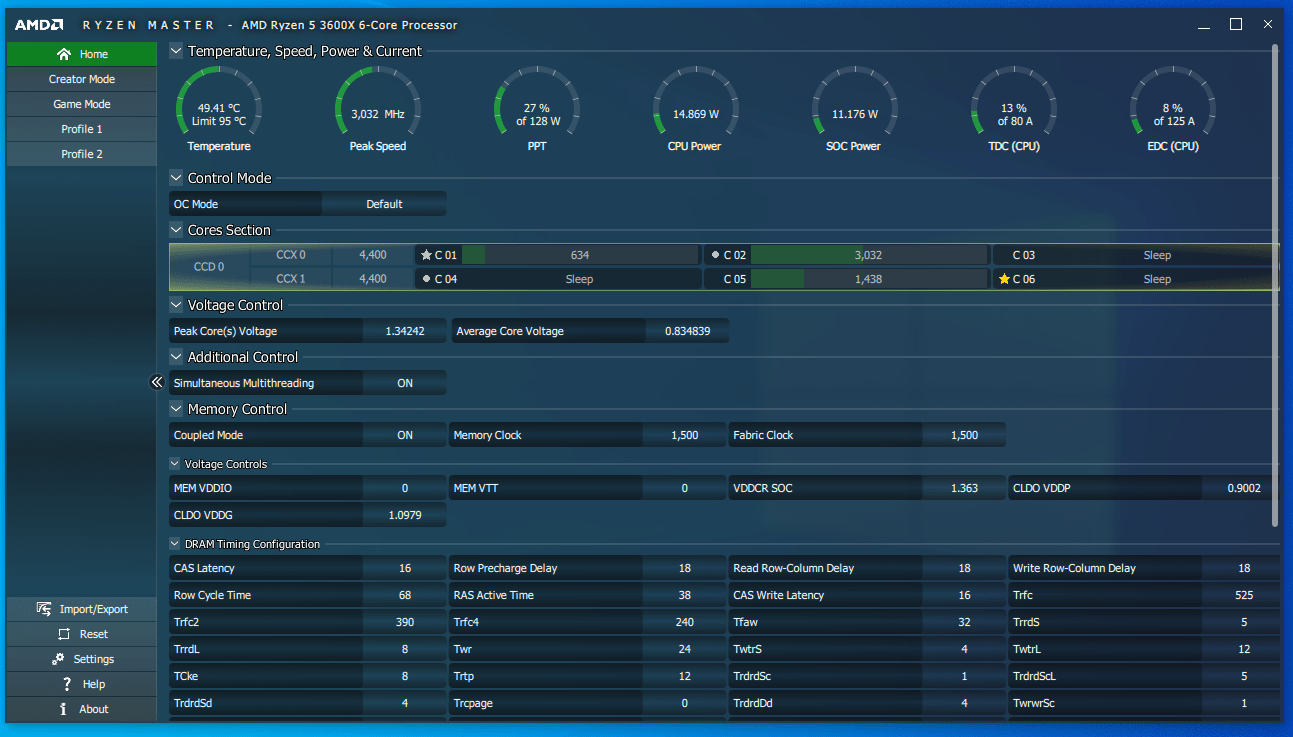Toggle the Coupled Mode ON value
Screen dimensions: 1293x737
(x=404, y=435)
